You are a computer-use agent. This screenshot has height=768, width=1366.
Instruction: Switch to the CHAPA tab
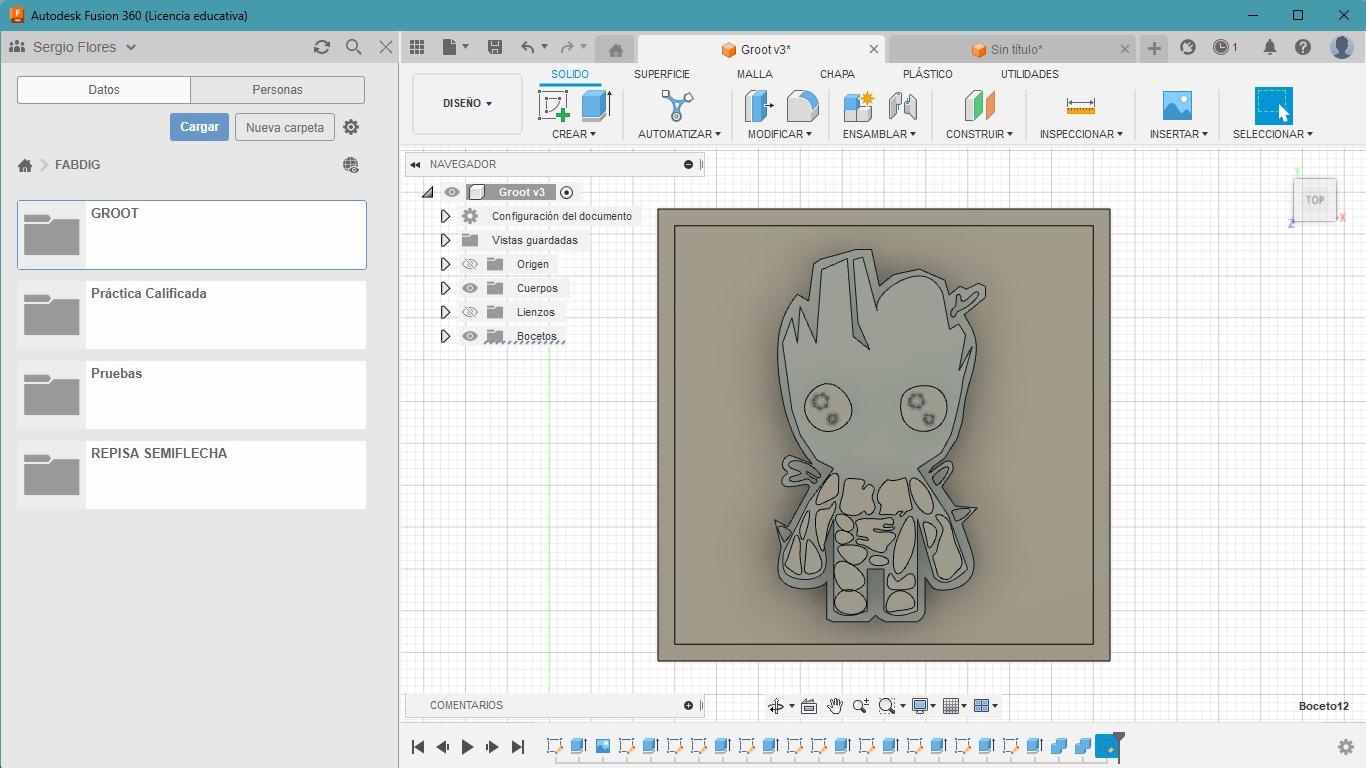point(837,74)
